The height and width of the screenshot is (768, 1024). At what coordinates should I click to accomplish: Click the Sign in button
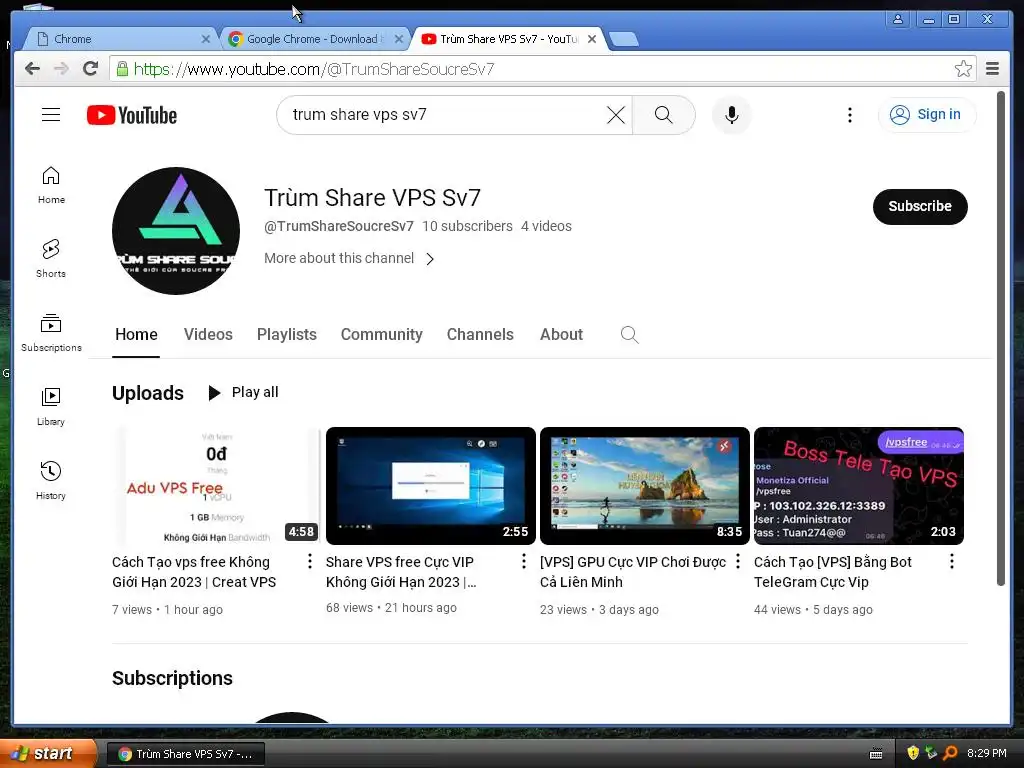(x=927, y=115)
